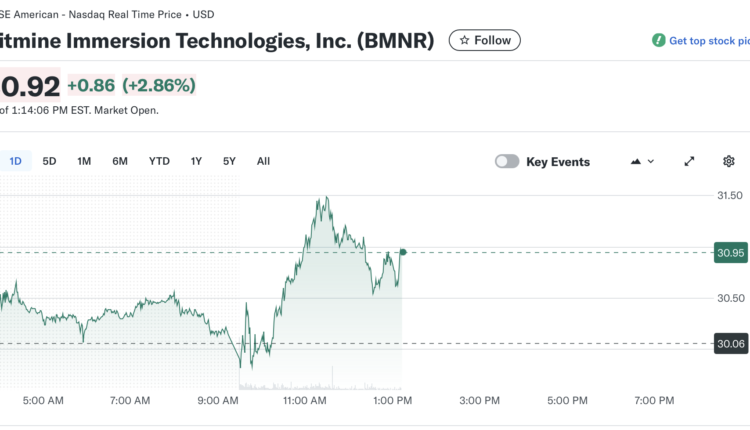Click the star icon in Follow button
750x430 pixels.
[x=466, y=41]
